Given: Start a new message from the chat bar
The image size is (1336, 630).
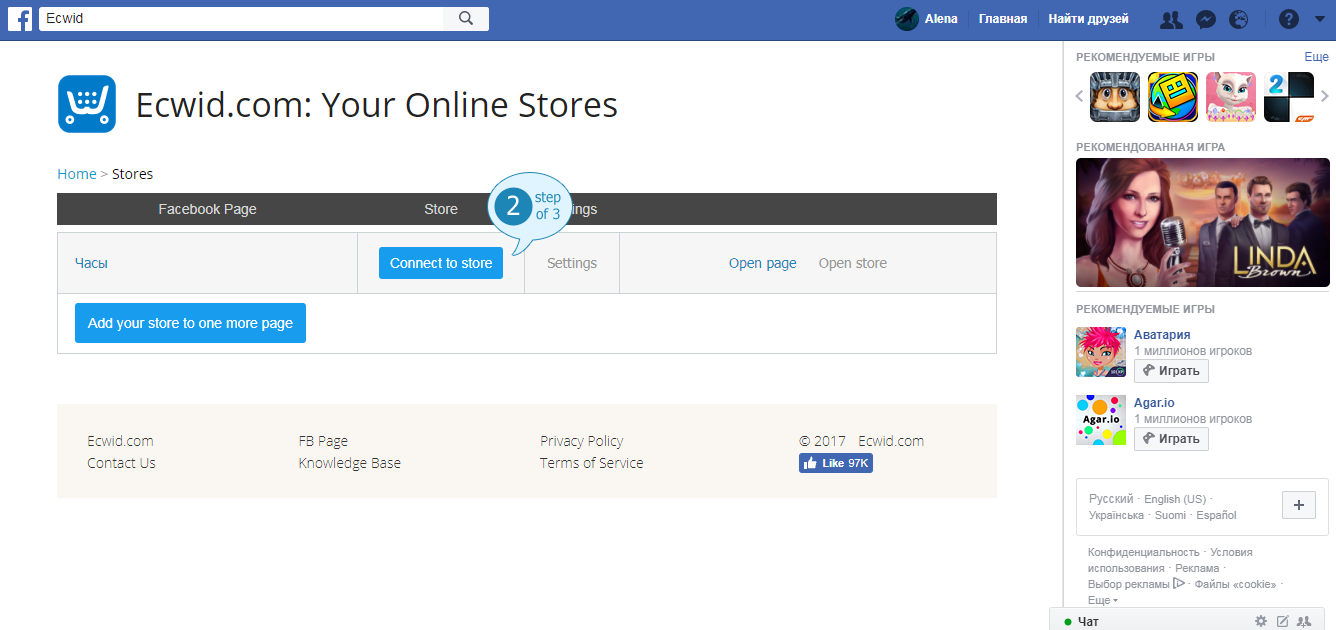Looking at the screenshot, I should tap(1283, 621).
